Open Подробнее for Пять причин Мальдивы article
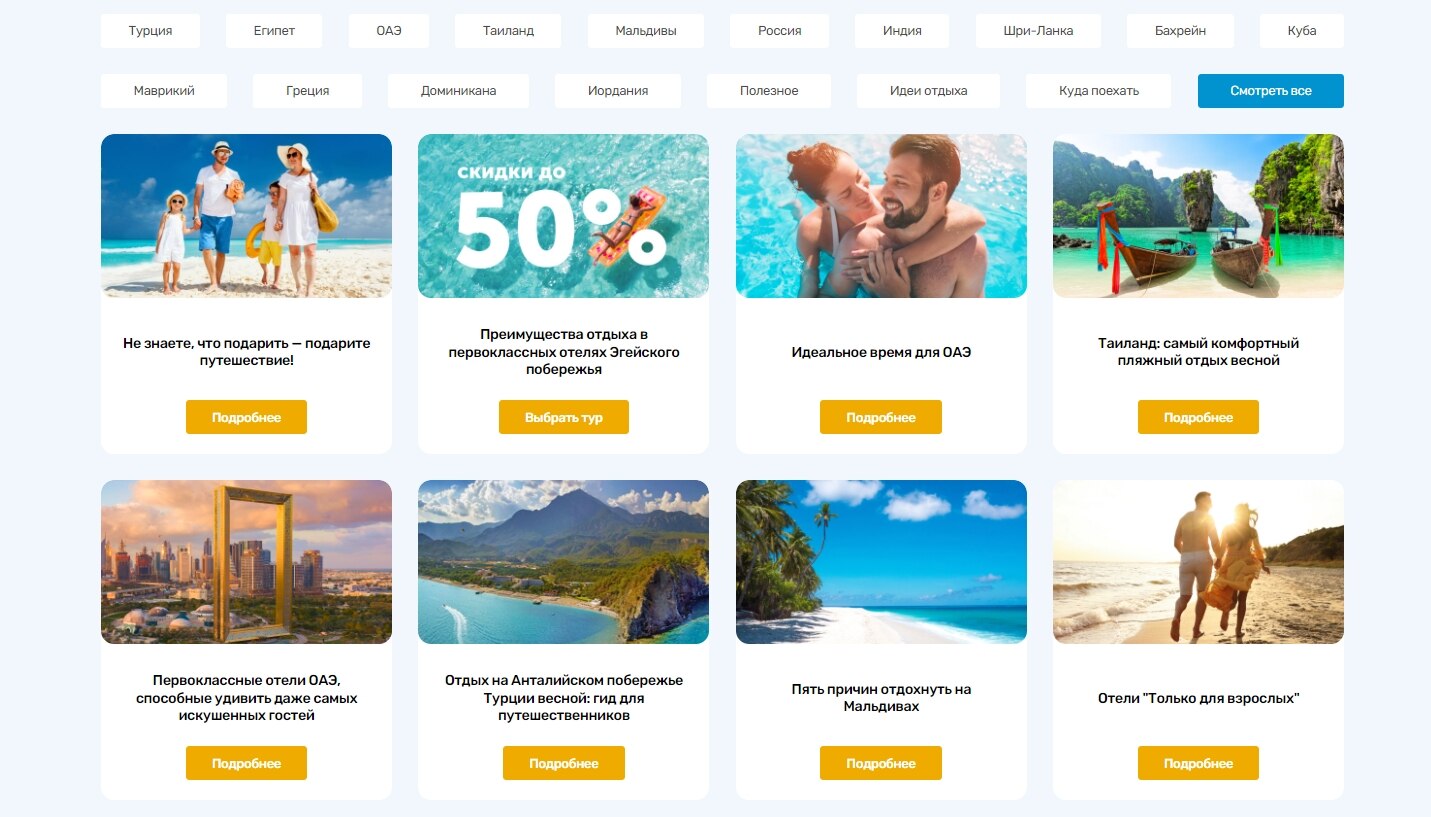 click(881, 763)
